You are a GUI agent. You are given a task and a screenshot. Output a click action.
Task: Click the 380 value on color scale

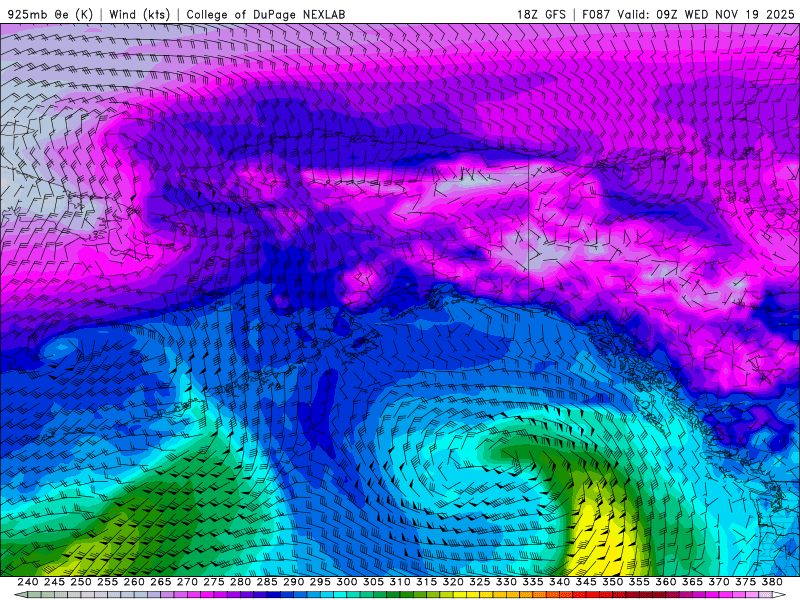click(x=771, y=582)
